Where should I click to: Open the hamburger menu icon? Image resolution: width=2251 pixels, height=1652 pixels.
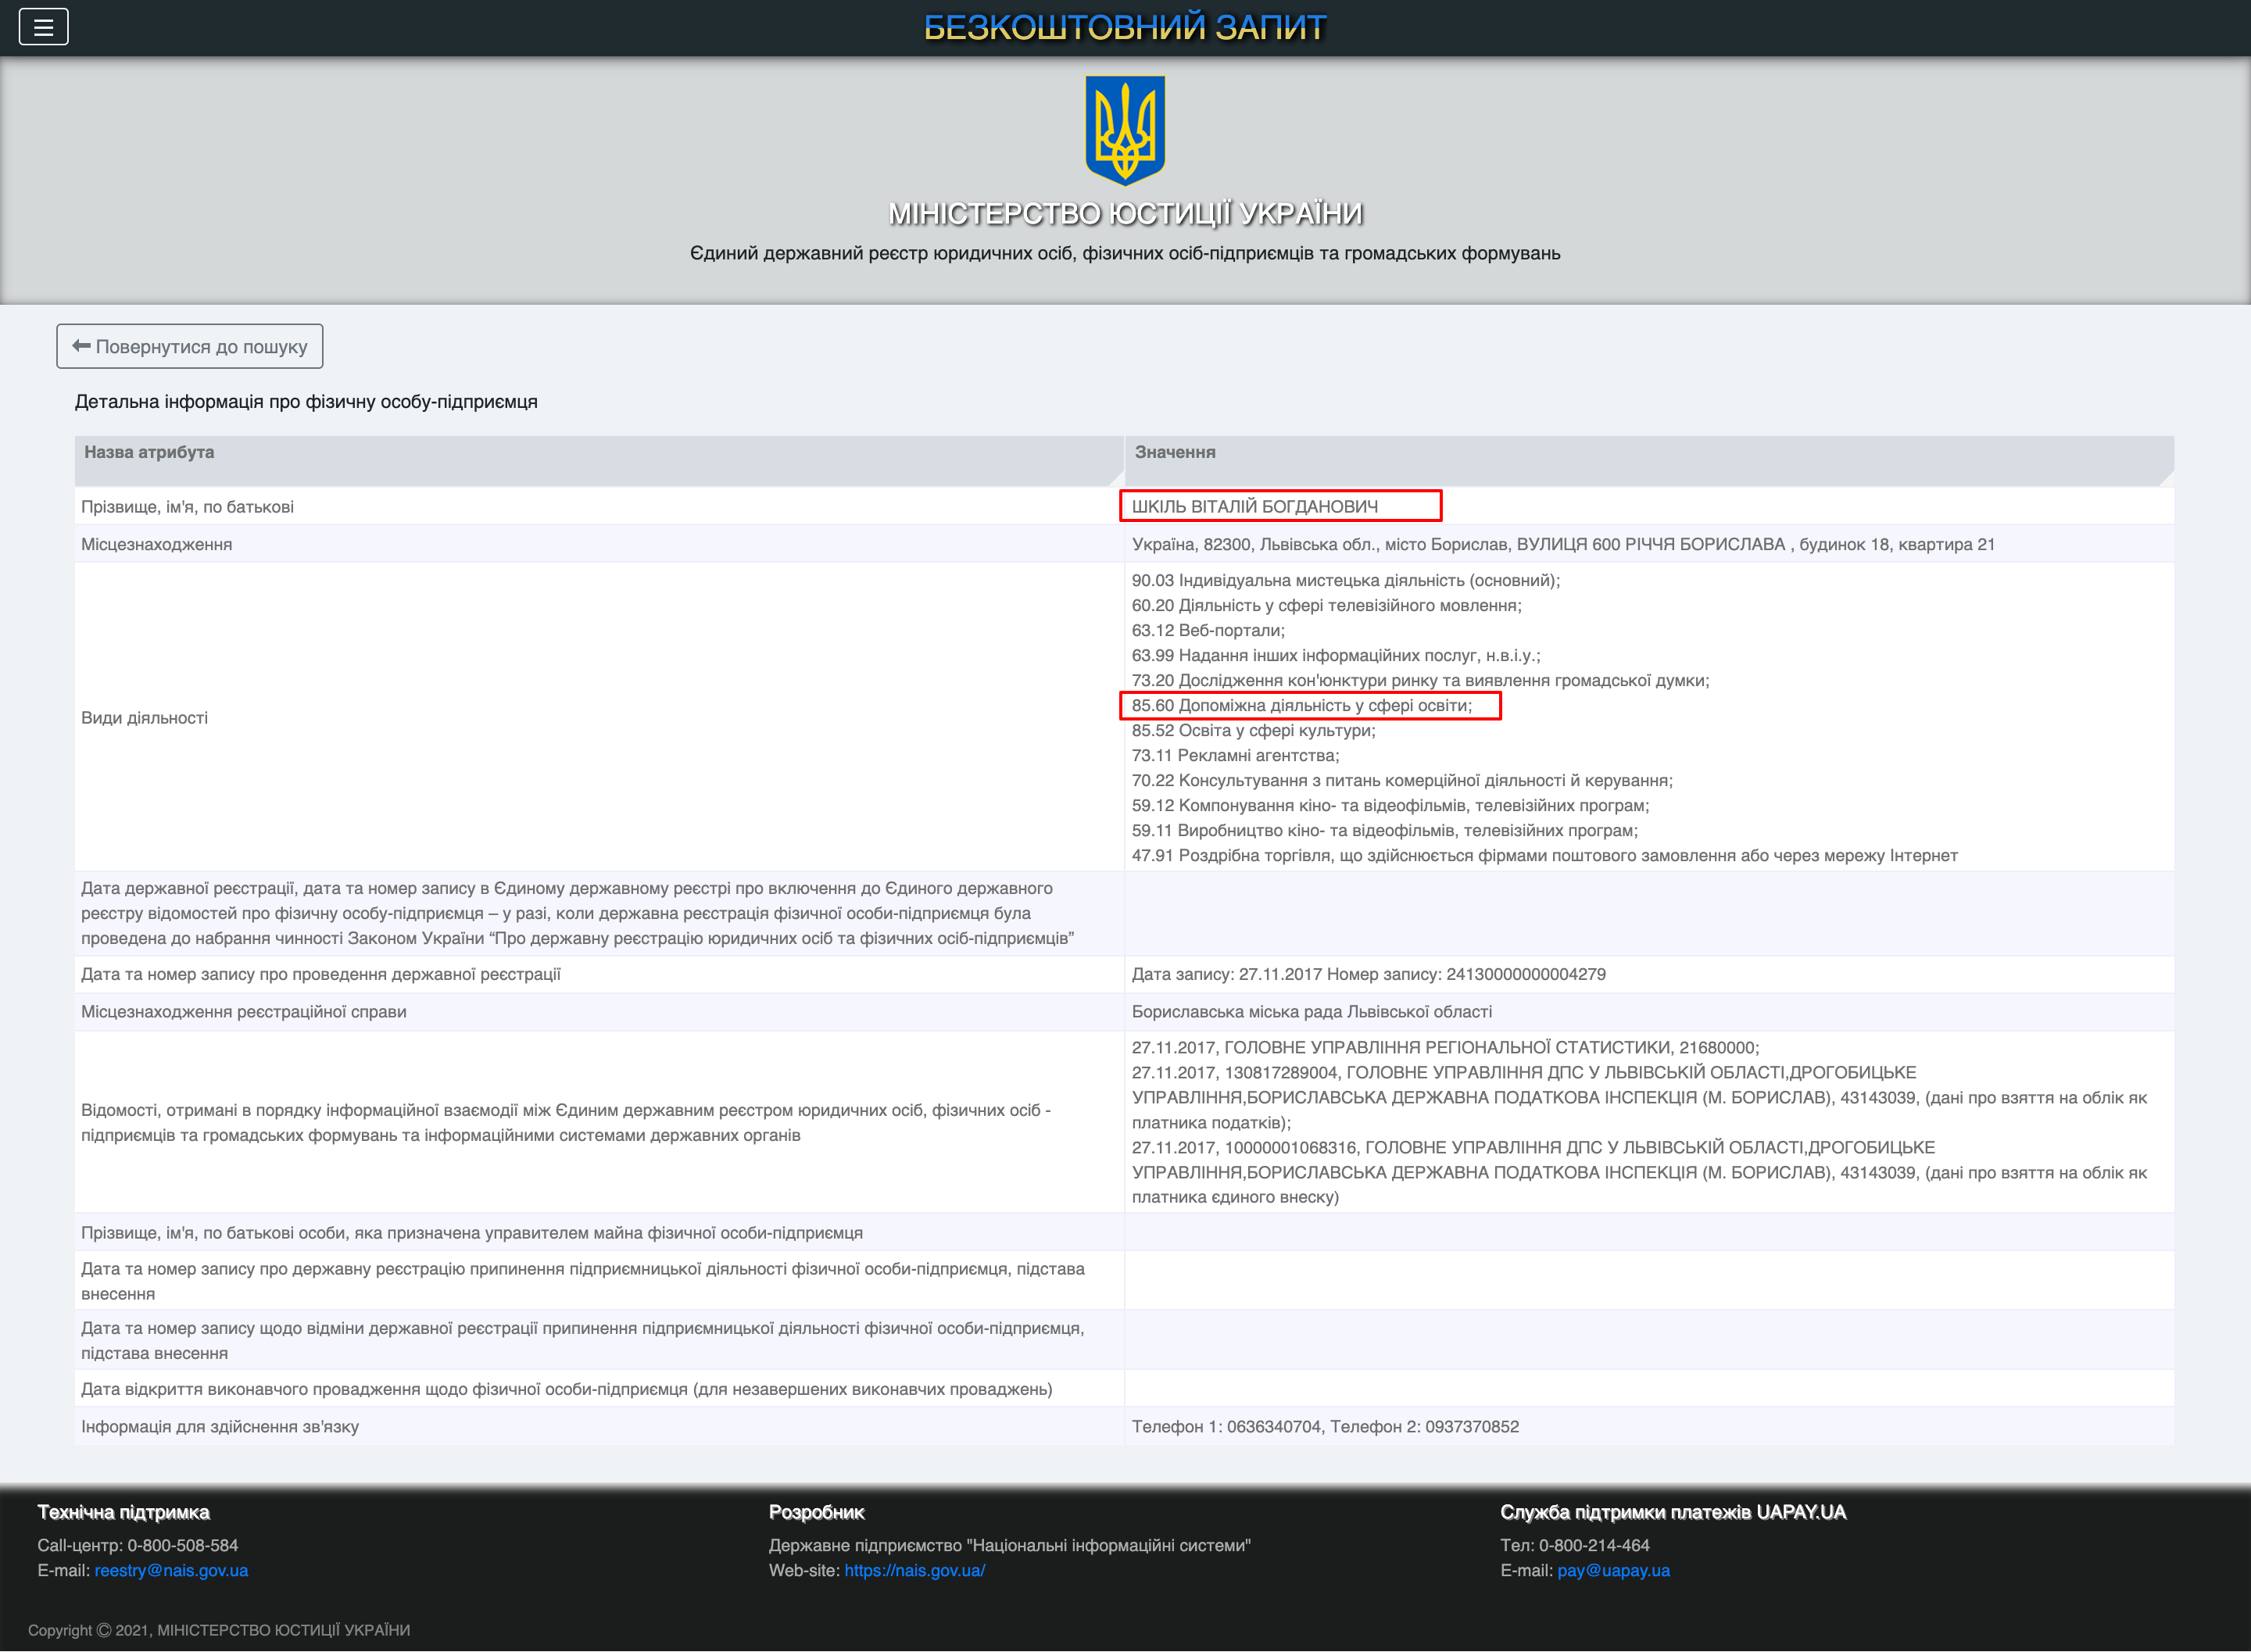click(43, 27)
